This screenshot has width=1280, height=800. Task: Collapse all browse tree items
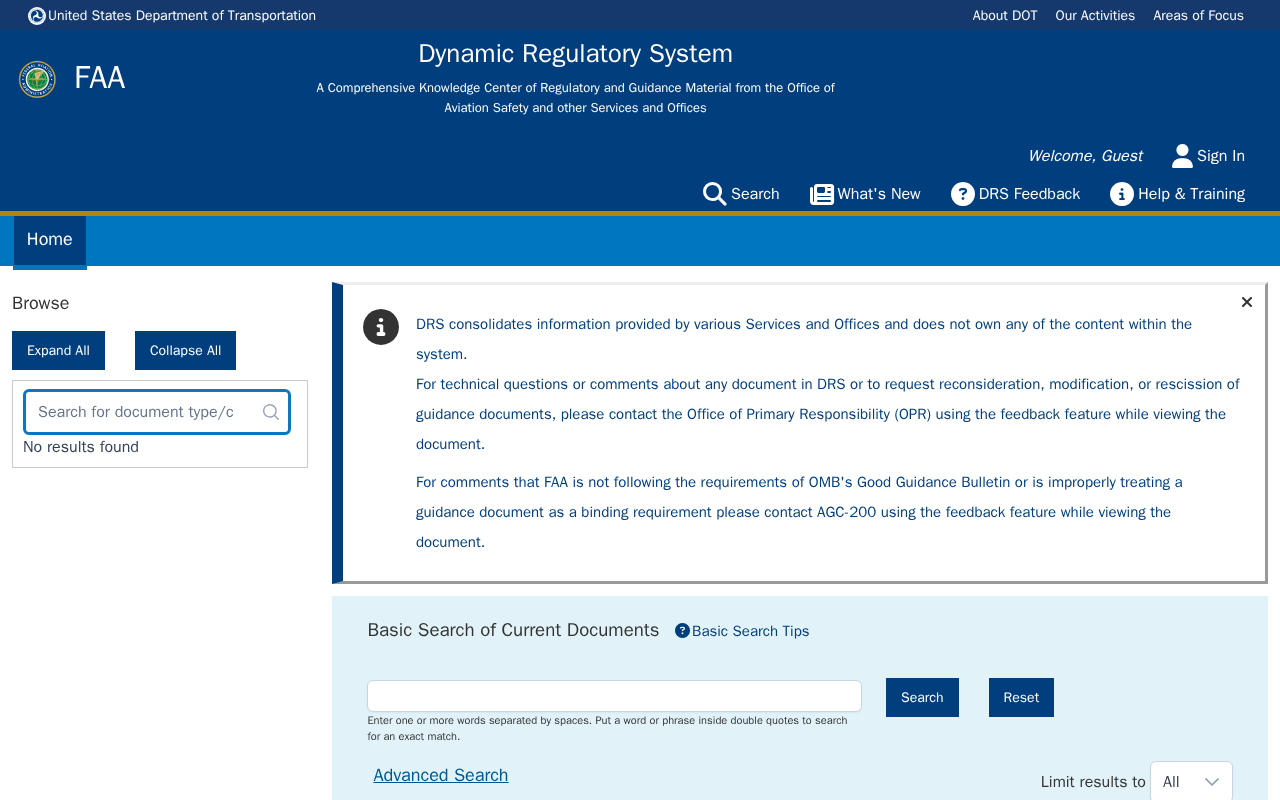[185, 350]
